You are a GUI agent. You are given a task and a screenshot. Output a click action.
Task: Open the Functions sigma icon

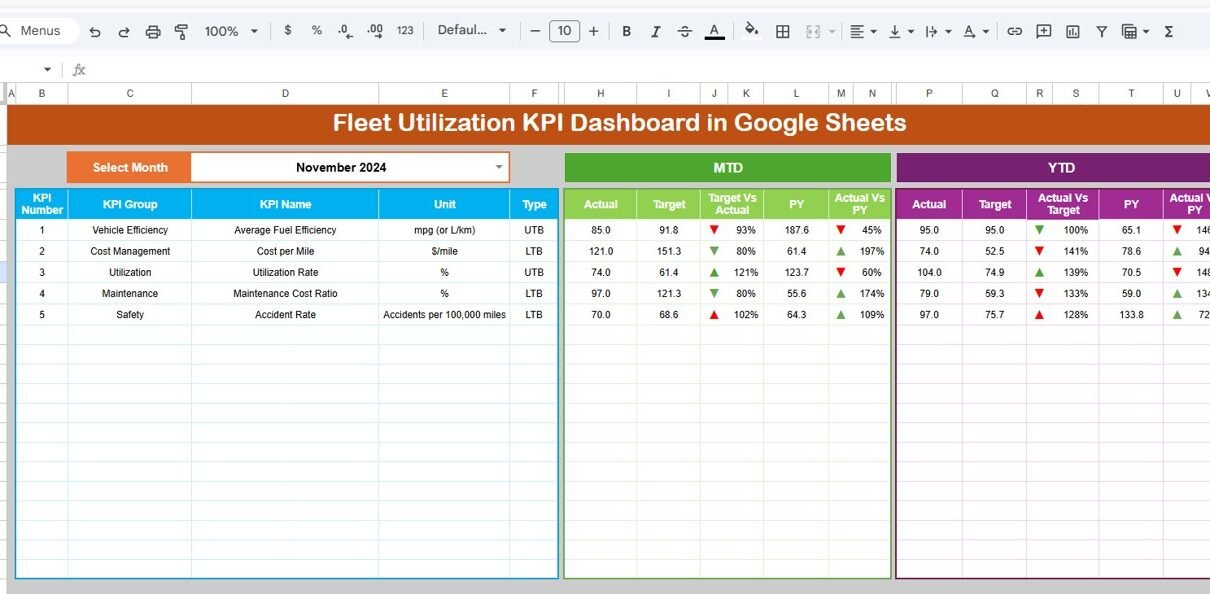pyautogui.click(x=1168, y=31)
